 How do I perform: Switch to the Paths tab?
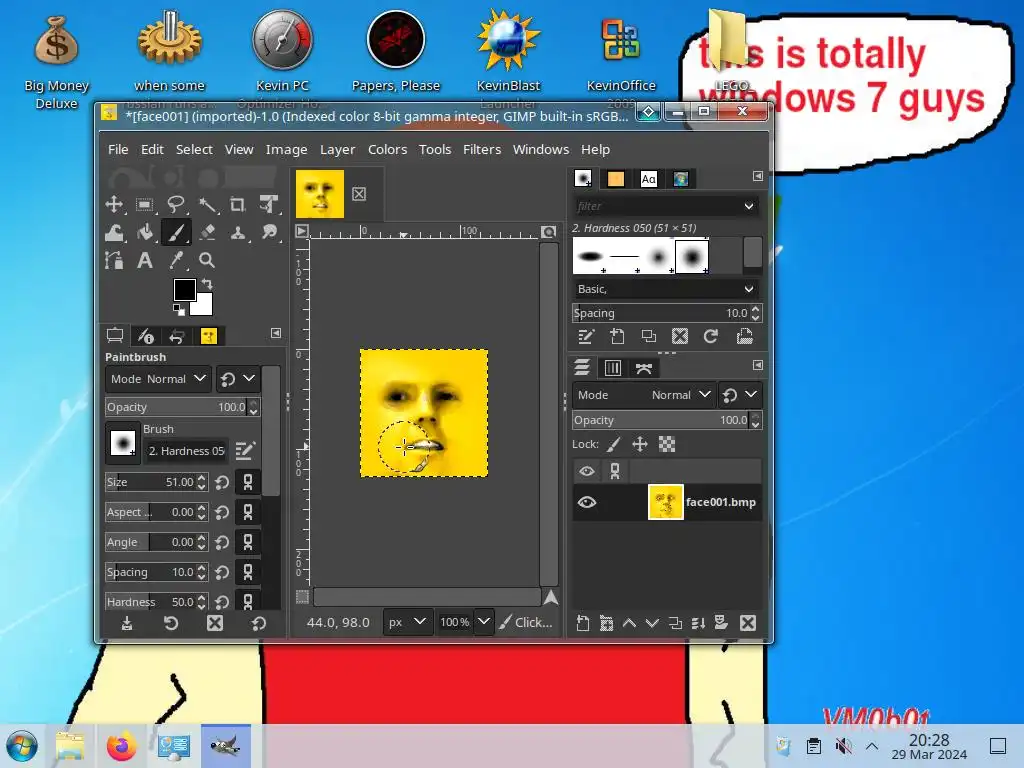(644, 368)
